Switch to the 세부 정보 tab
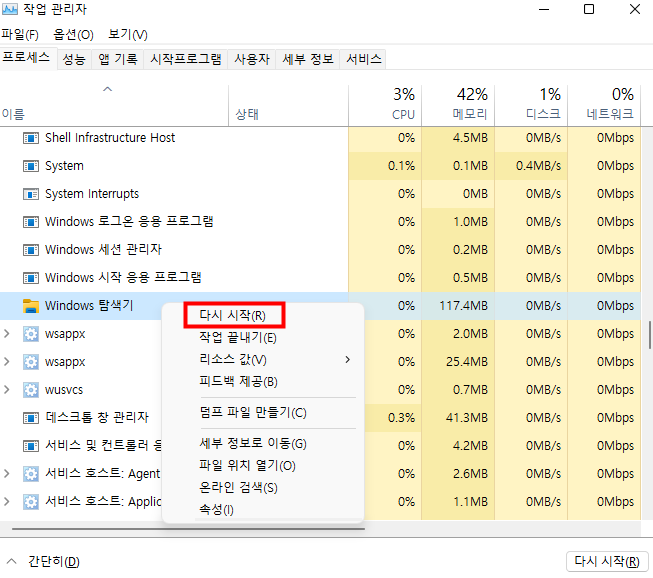 coord(308,59)
